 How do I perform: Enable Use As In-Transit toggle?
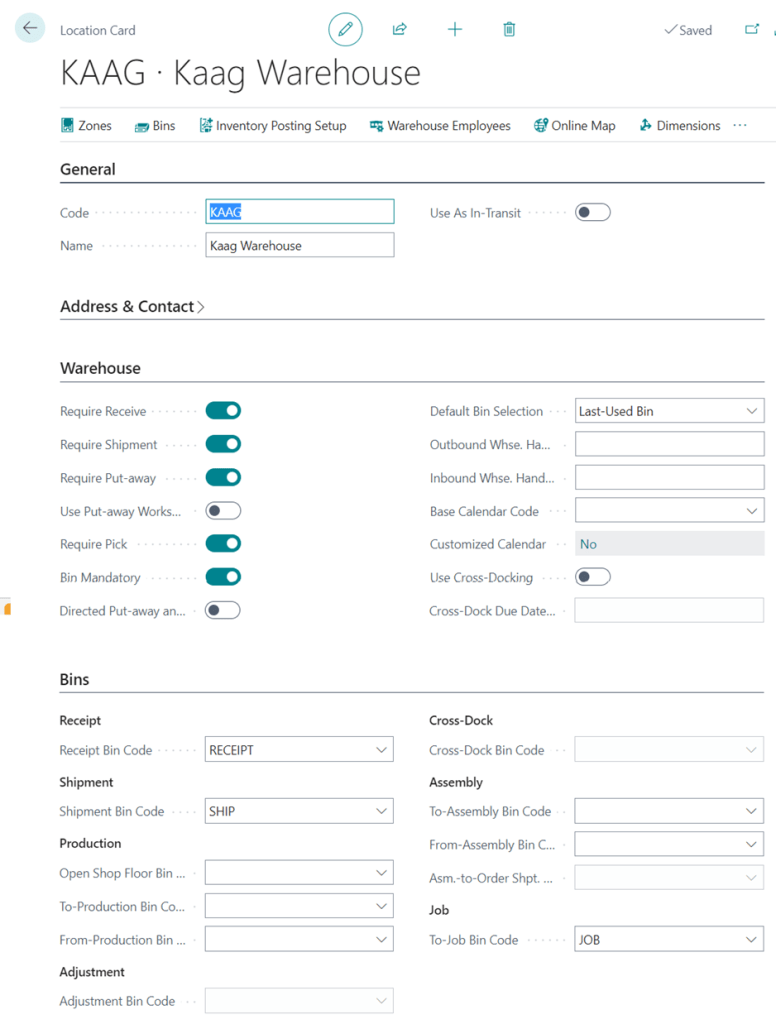(592, 212)
